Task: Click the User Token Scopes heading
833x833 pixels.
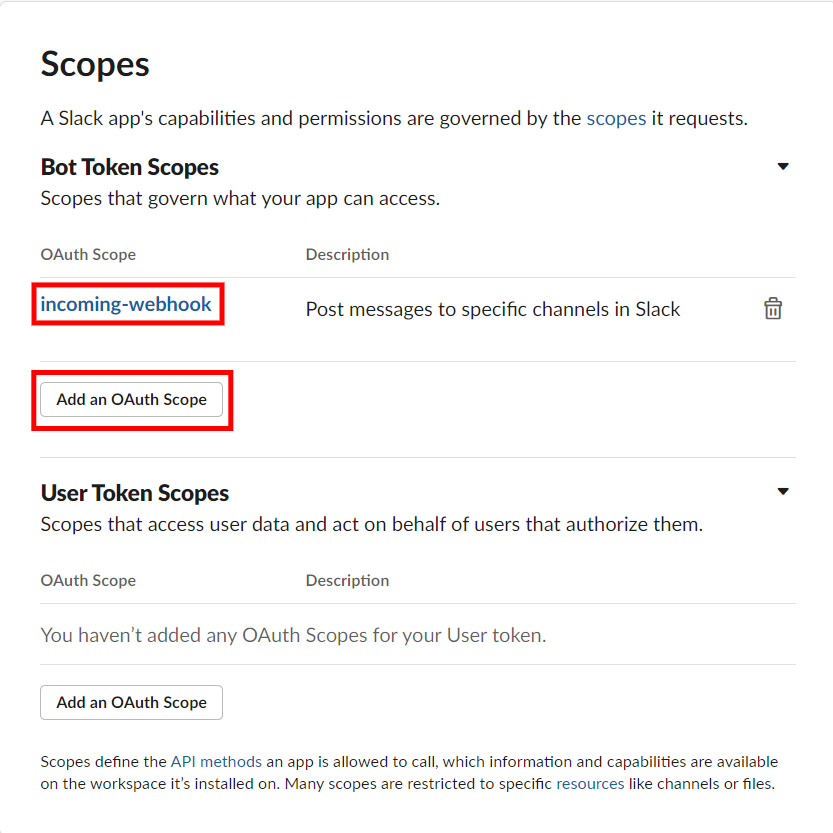Action: [135, 493]
